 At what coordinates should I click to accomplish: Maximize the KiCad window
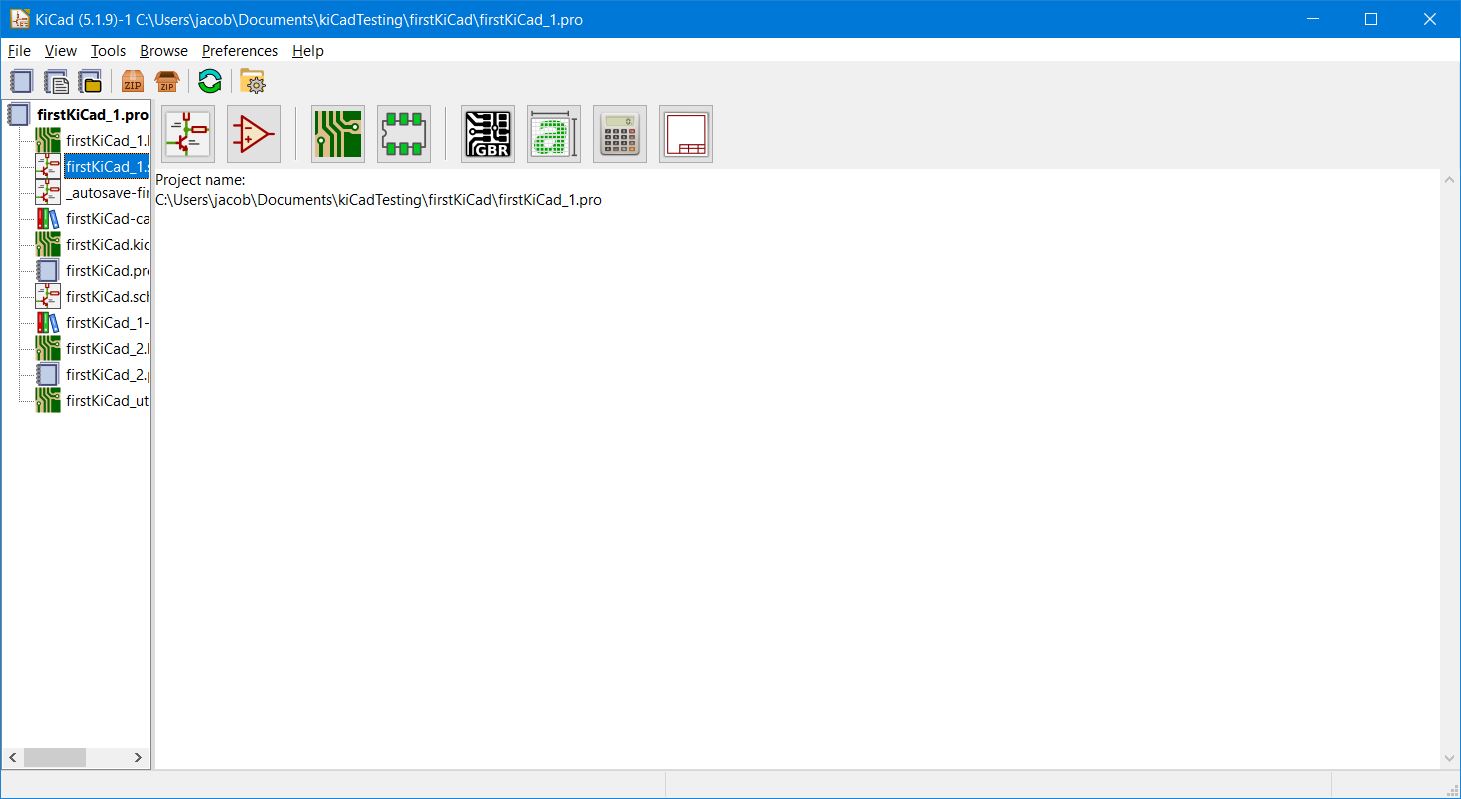(x=1371, y=19)
